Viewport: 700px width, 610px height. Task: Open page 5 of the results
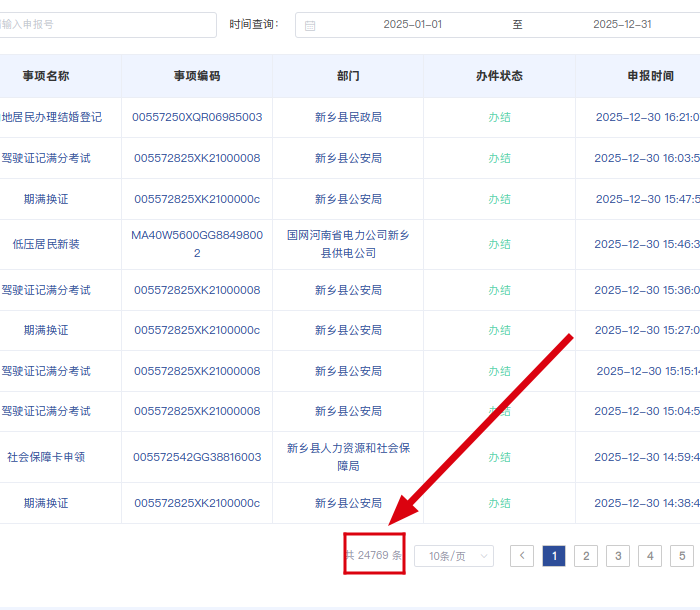pyautogui.click(x=682, y=556)
